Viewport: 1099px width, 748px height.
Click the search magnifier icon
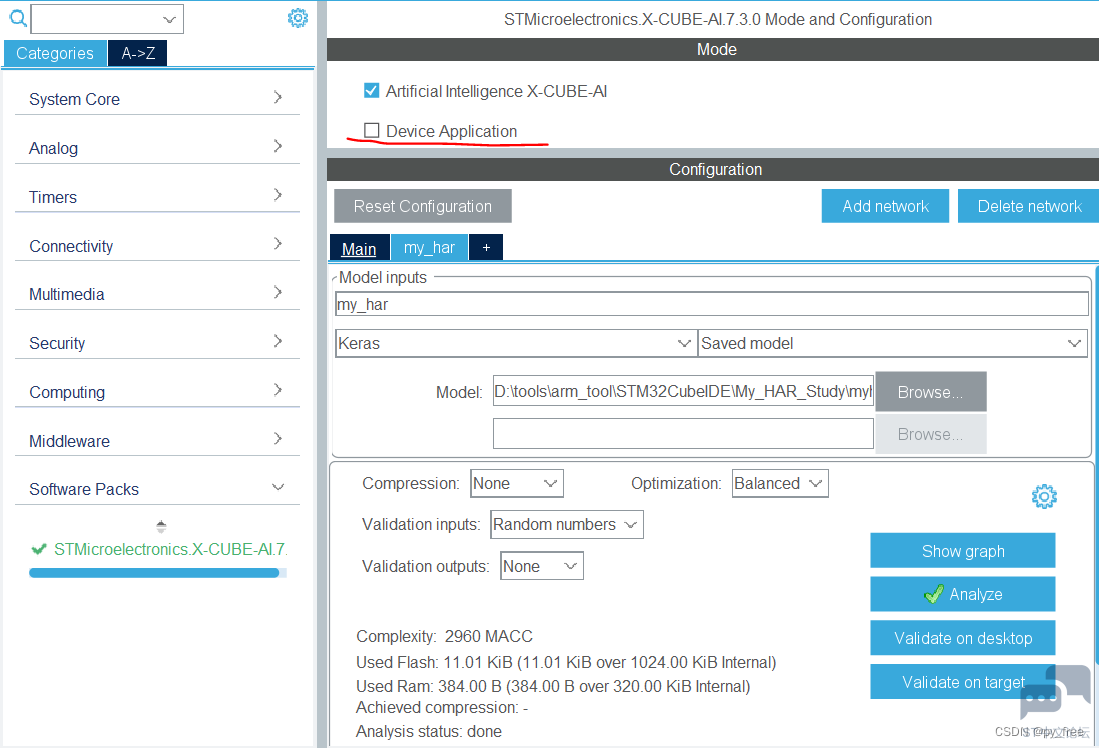click(x=18, y=18)
